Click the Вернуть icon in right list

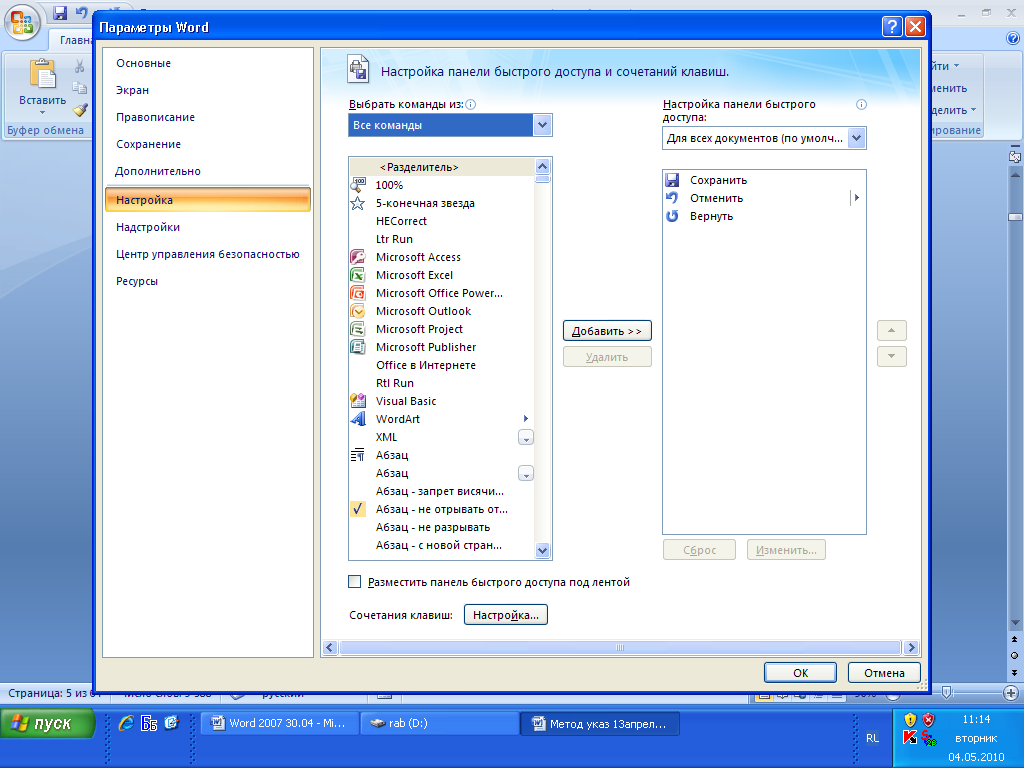672,216
